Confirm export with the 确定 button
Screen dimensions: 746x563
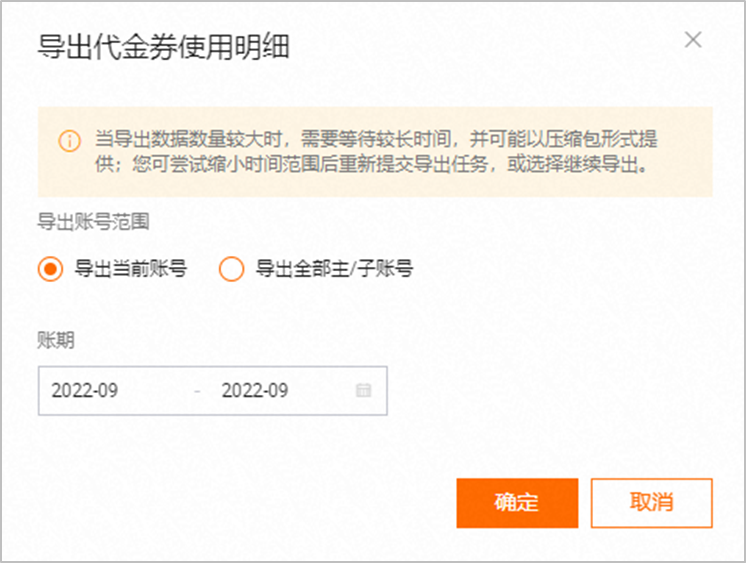pyautogui.click(x=517, y=502)
